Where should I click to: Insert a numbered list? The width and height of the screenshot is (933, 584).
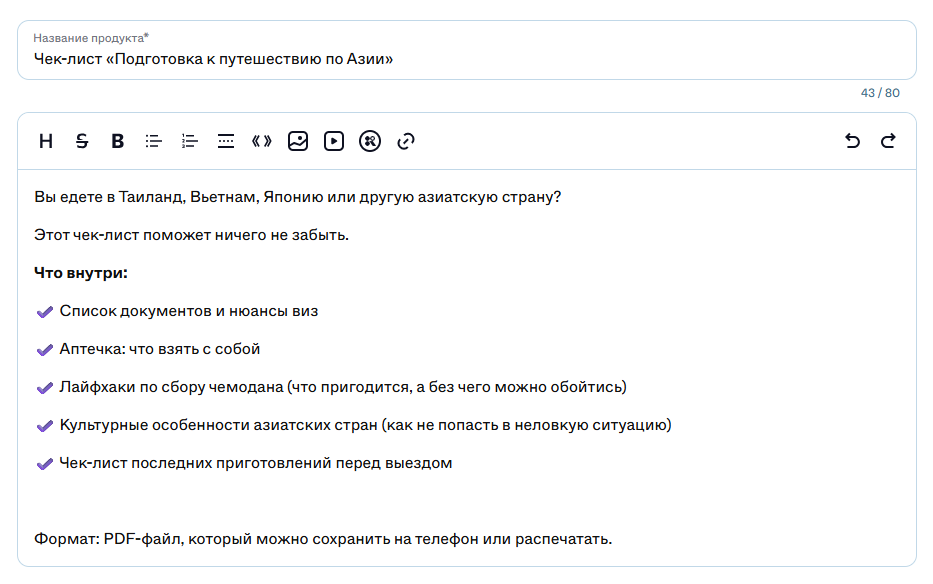pyautogui.click(x=190, y=141)
